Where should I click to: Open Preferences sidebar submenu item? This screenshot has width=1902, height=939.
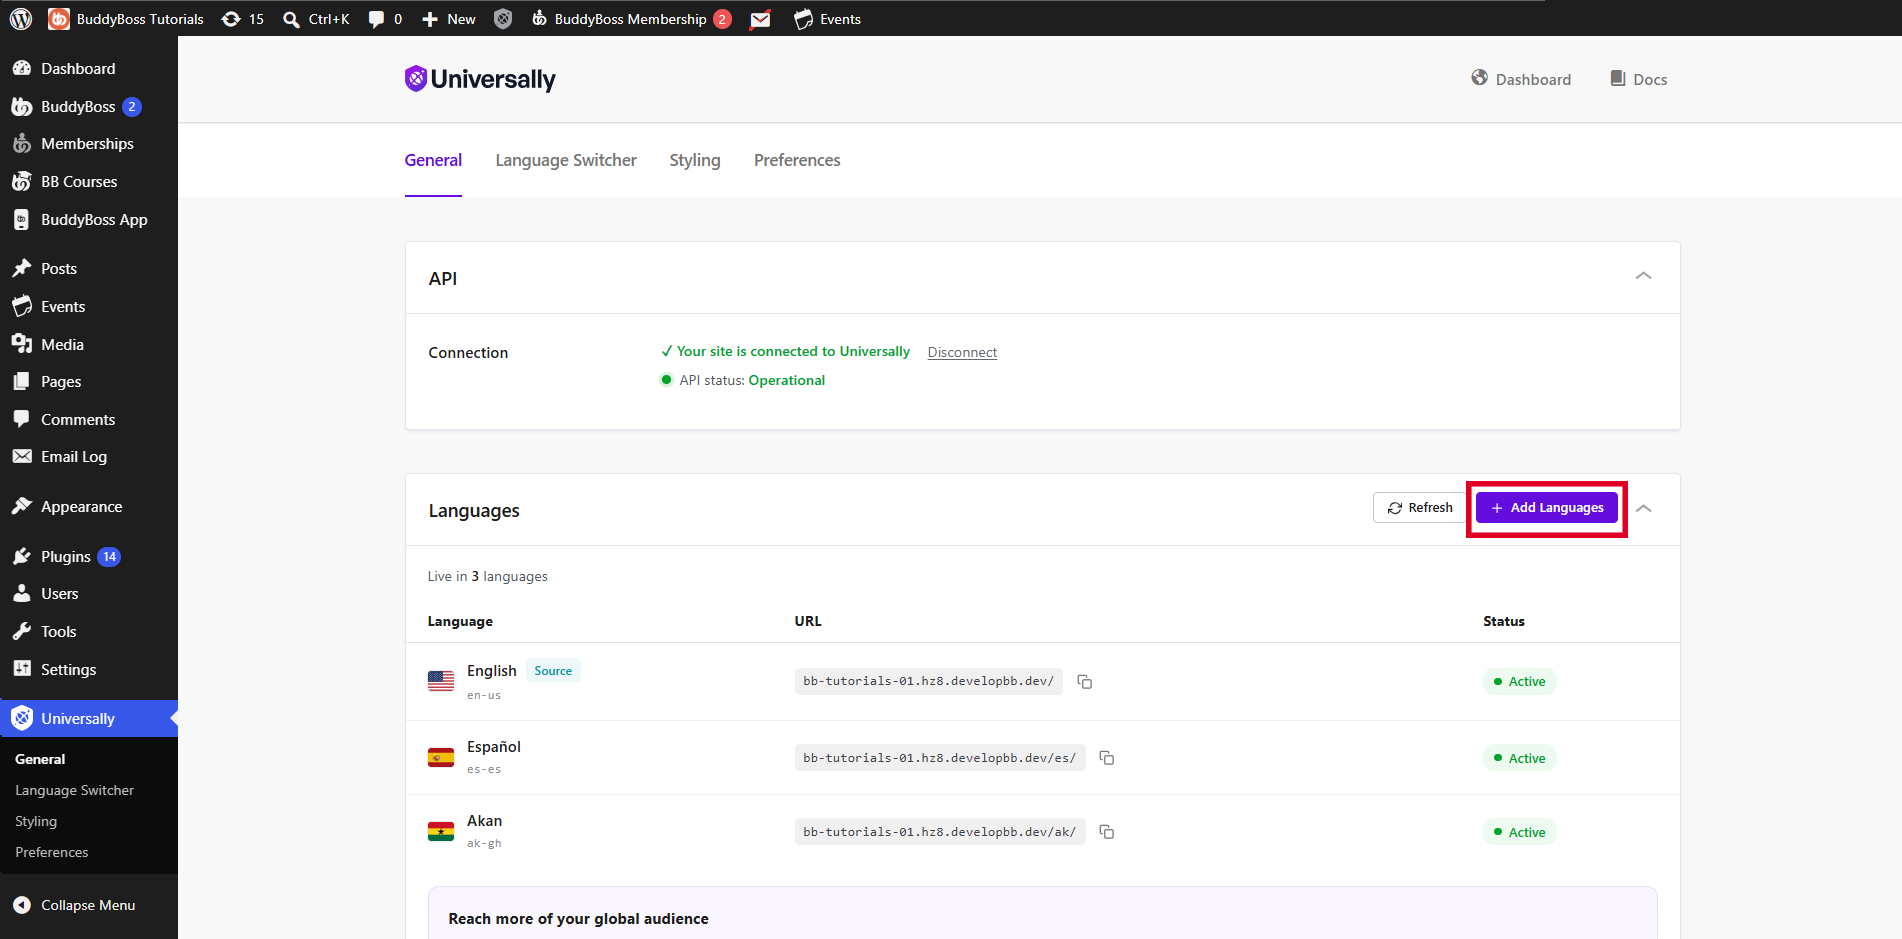[x=52, y=852]
